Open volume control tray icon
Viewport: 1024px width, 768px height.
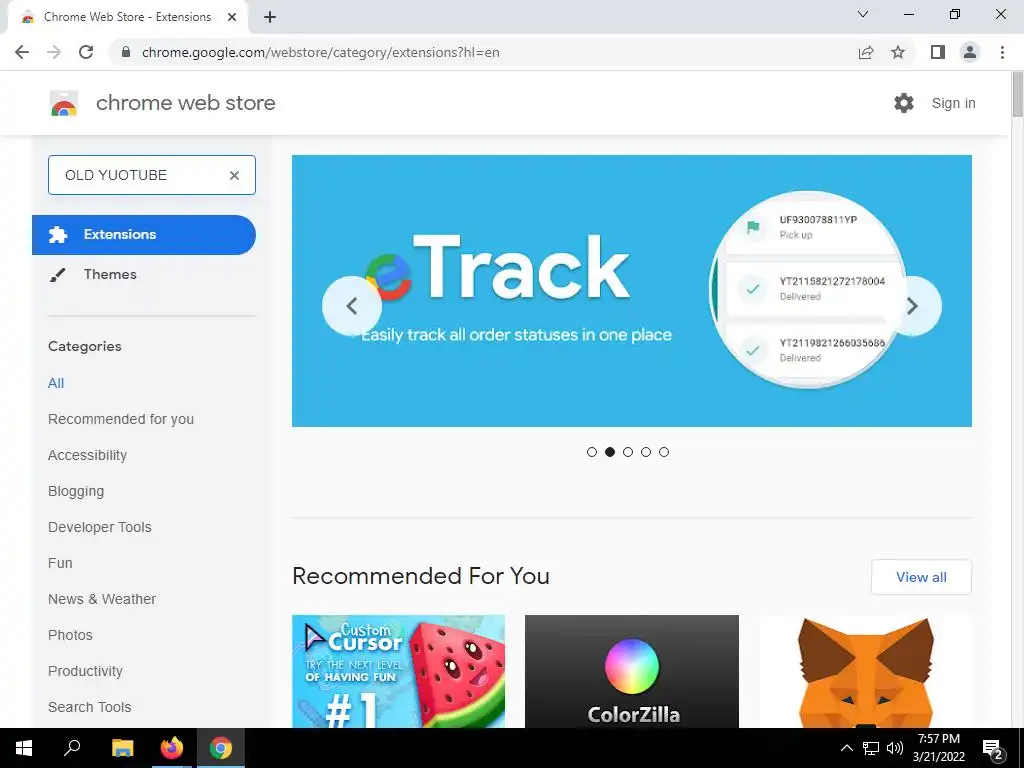click(x=895, y=748)
